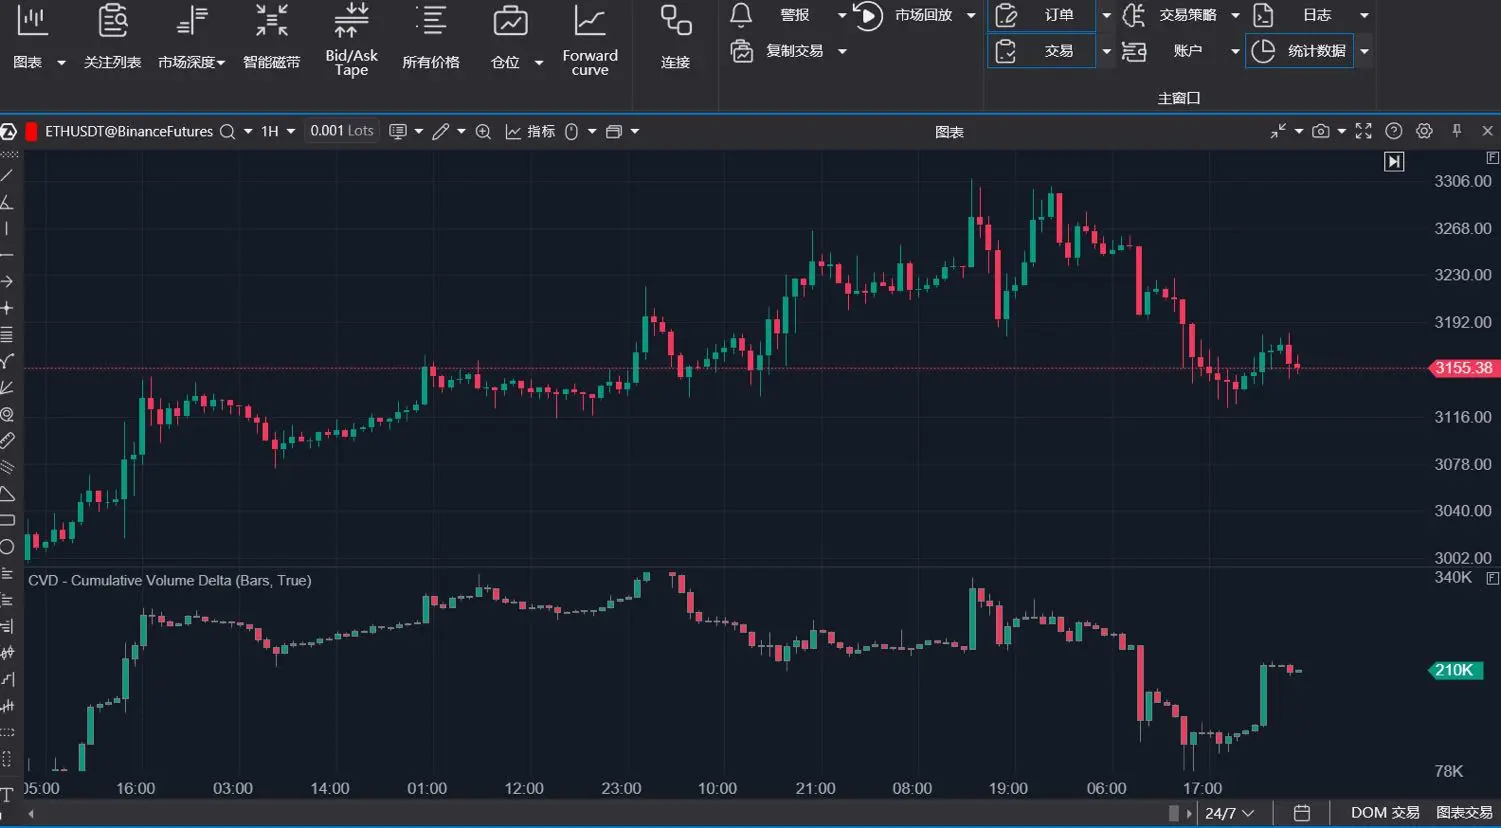Viewport: 1501px width, 828px height.
Task: Open the 交易策略 trading strategies panel
Action: (1171, 15)
